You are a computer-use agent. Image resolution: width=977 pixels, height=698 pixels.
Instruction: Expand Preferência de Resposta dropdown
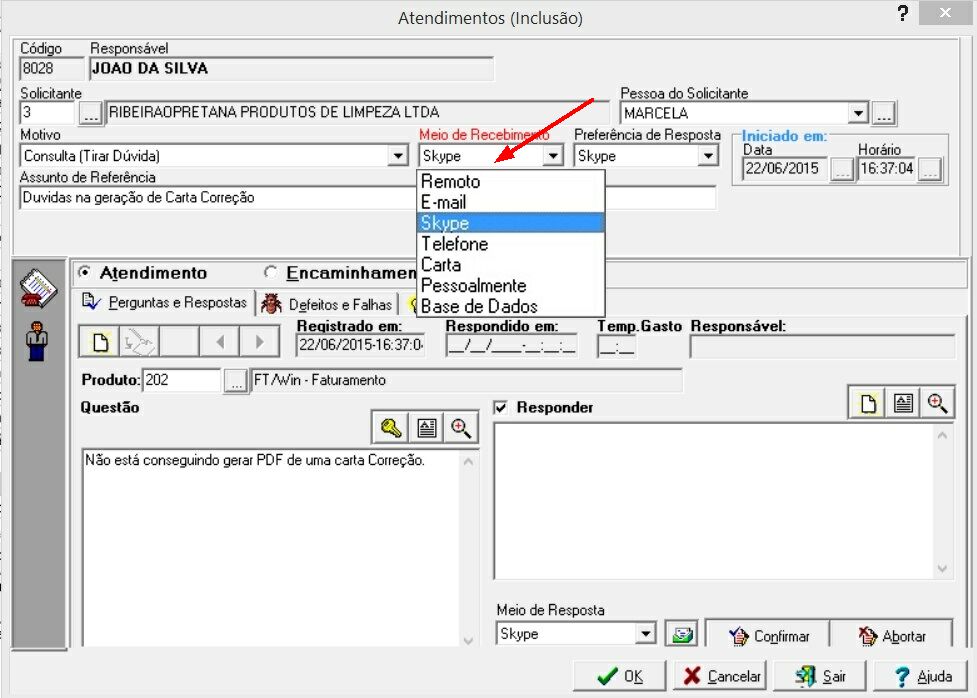click(708, 155)
